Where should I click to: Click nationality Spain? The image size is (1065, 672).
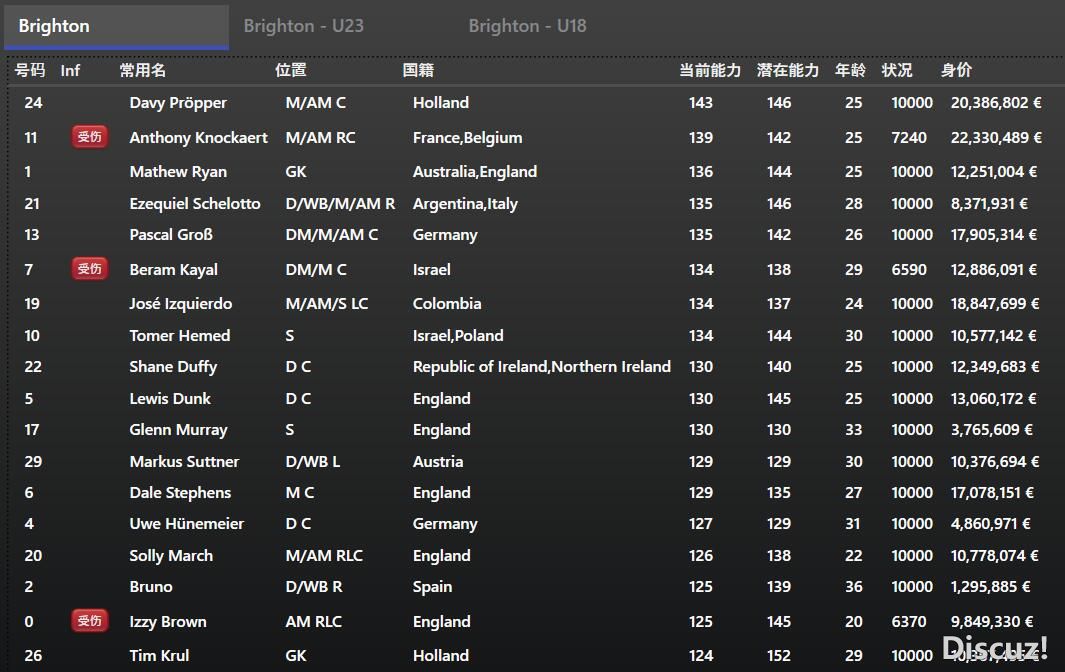coord(432,586)
